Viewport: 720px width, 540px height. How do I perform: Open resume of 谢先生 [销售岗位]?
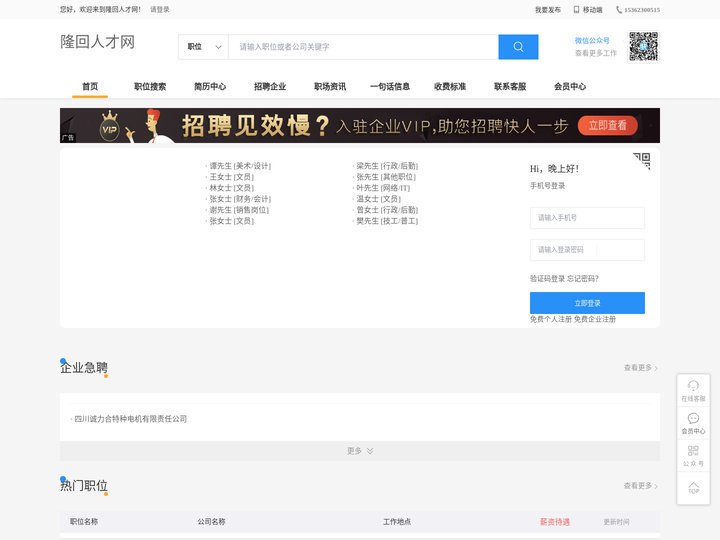click(x=239, y=210)
